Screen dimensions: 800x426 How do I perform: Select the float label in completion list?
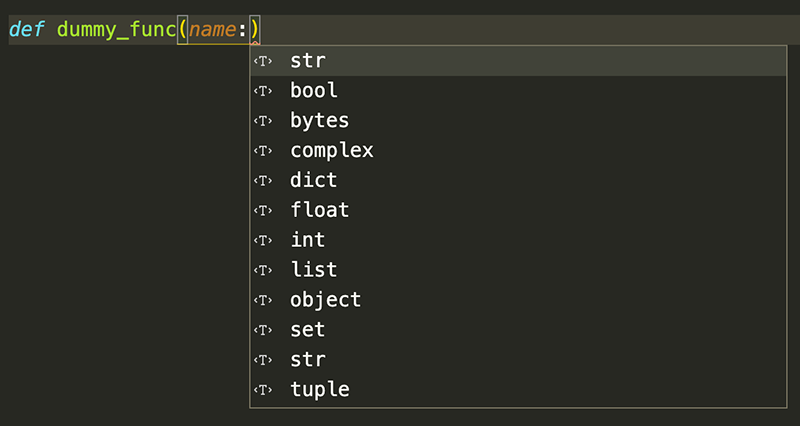coord(319,211)
